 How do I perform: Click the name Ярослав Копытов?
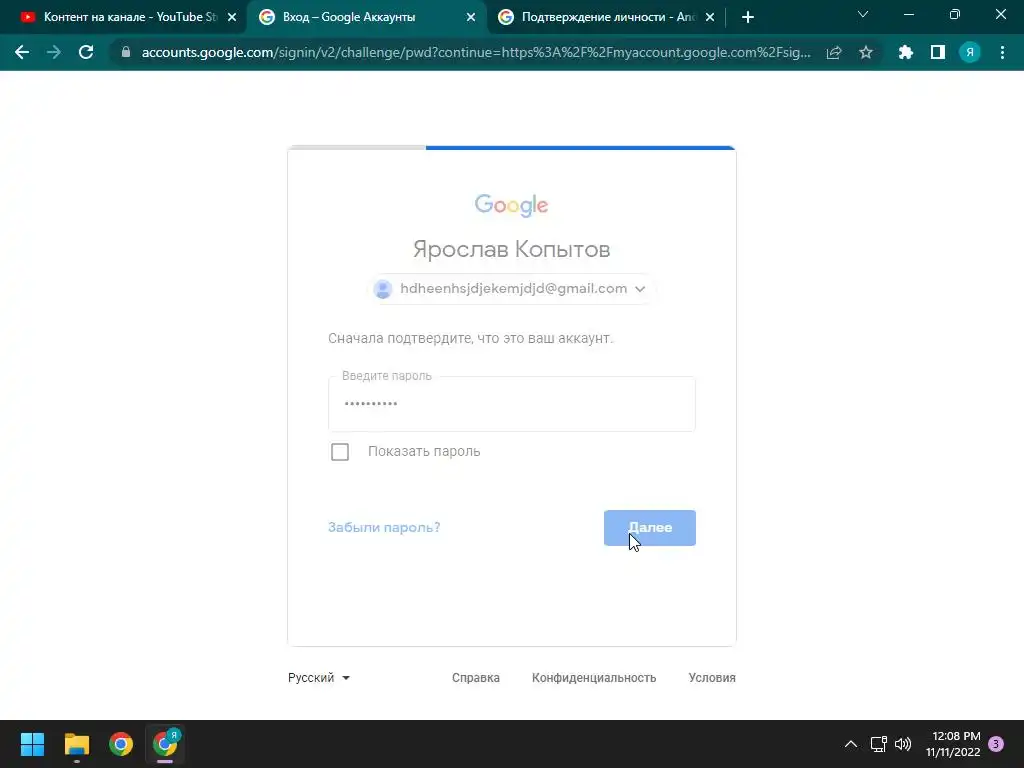511,249
